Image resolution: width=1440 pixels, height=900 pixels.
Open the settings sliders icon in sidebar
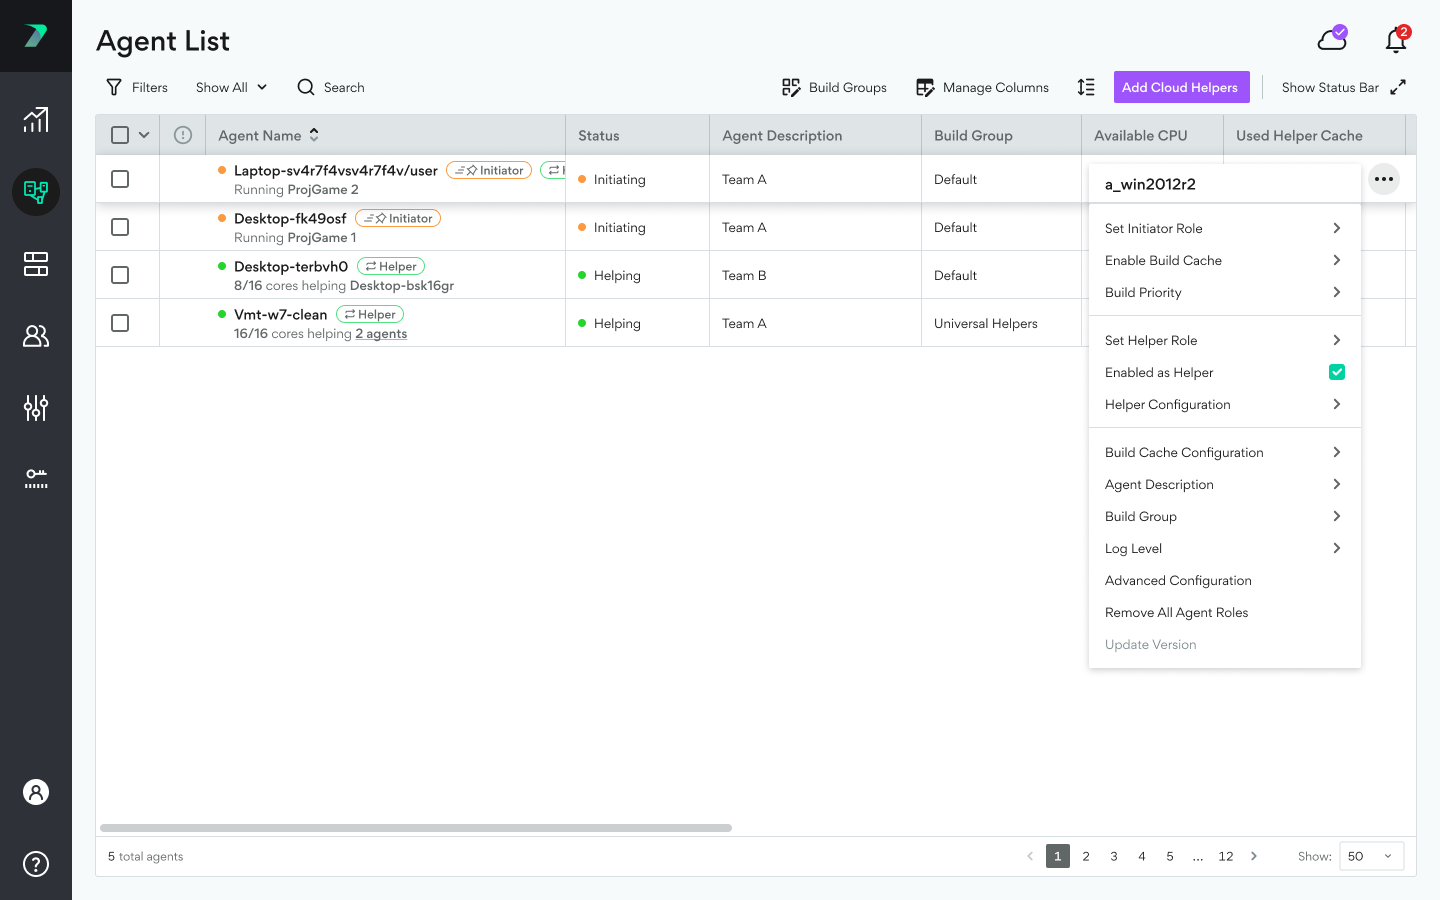tap(36, 408)
